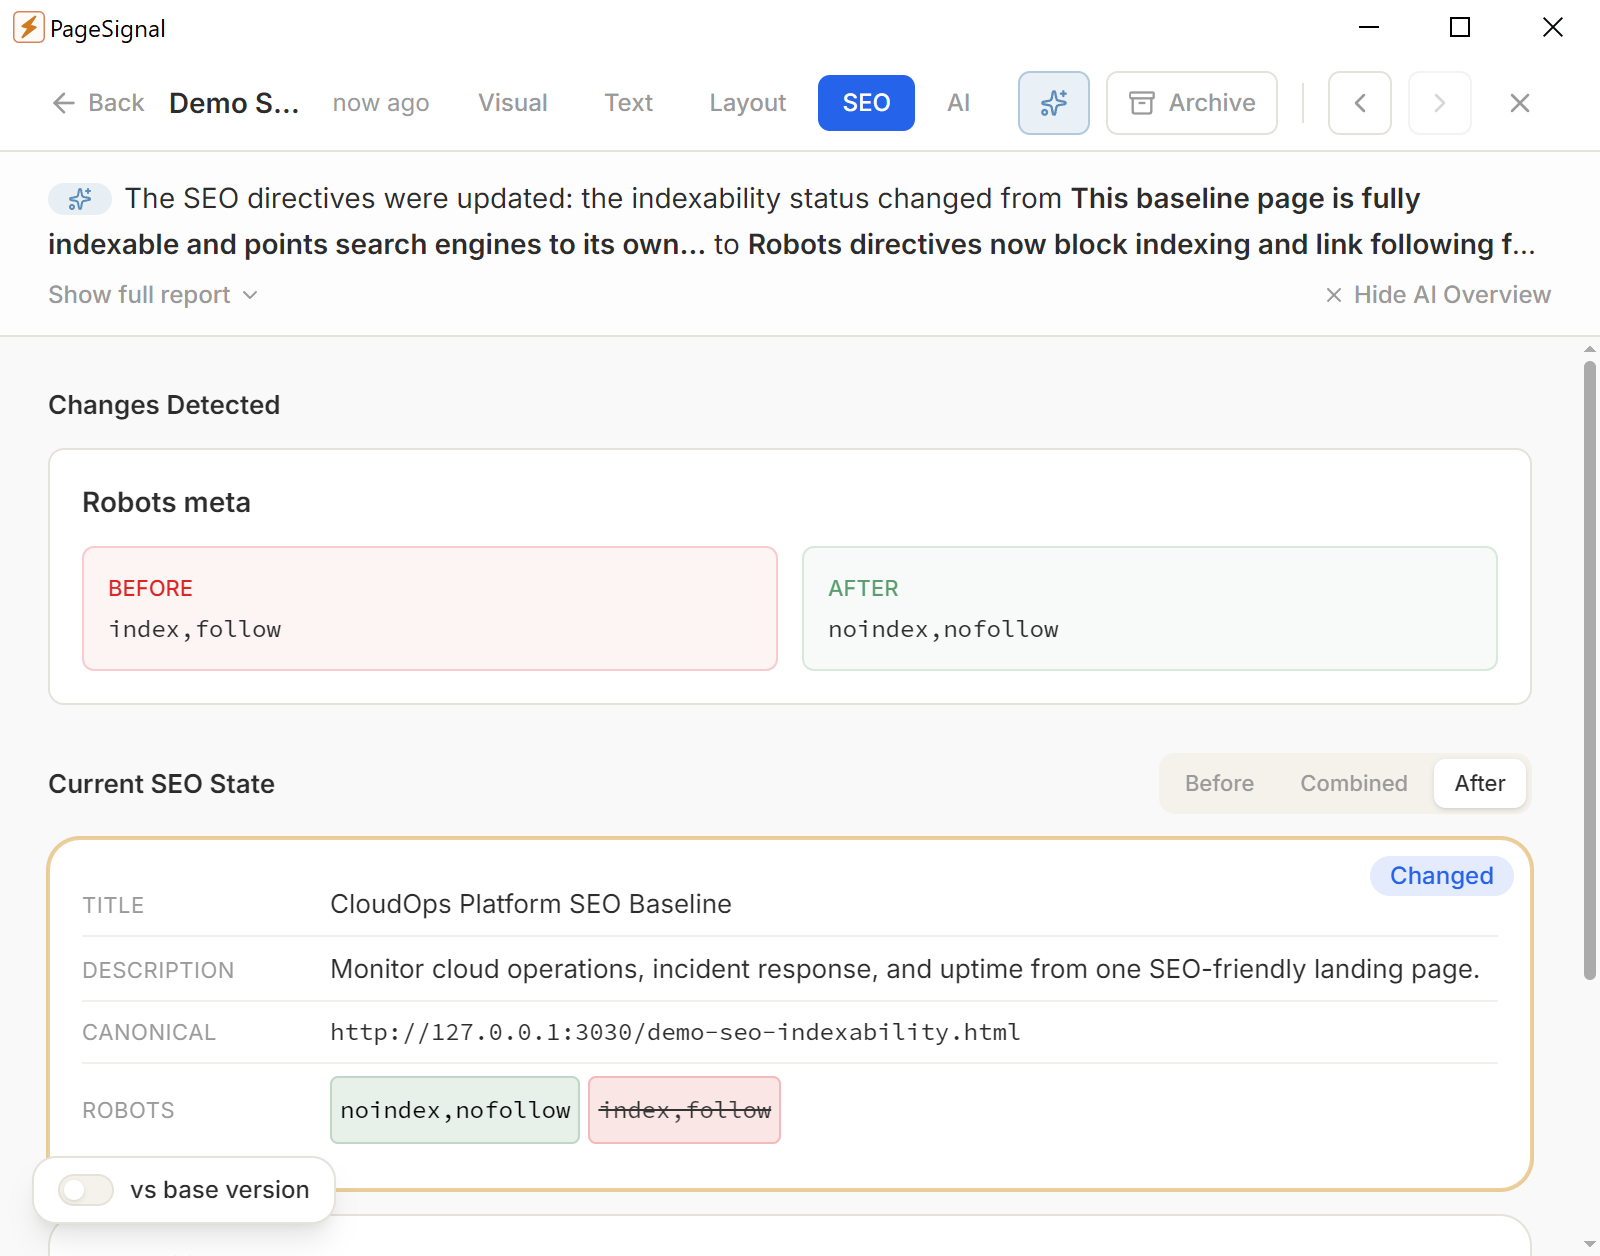Expand Show full report

[x=153, y=295]
